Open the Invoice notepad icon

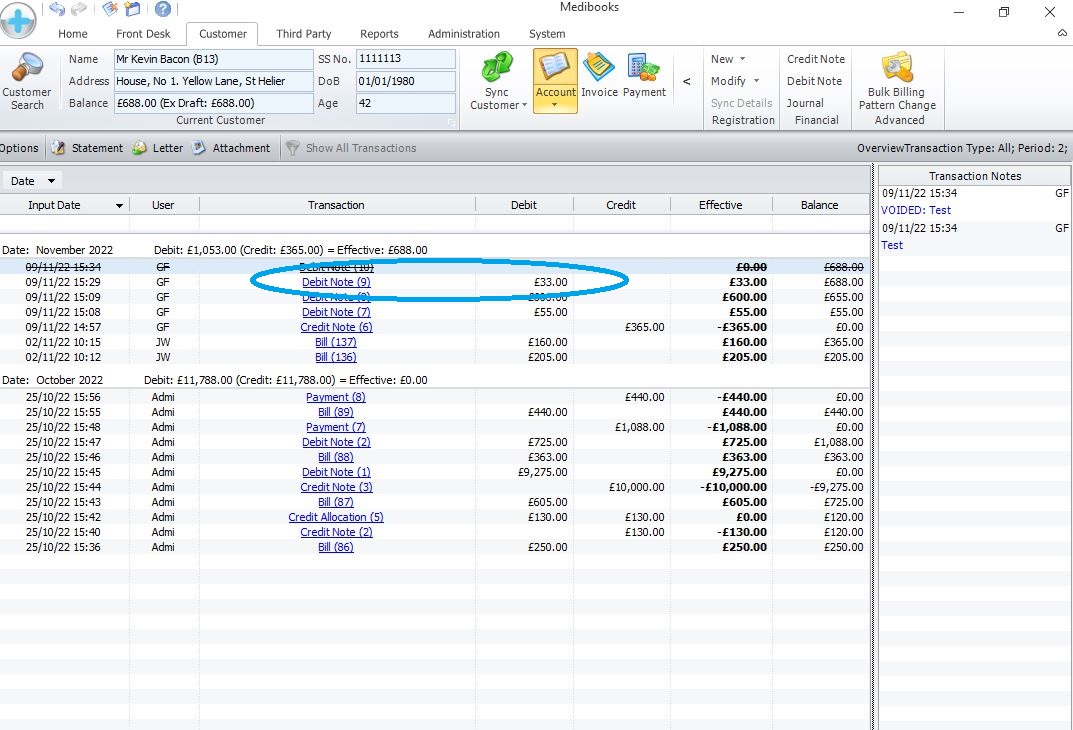(x=599, y=68)
